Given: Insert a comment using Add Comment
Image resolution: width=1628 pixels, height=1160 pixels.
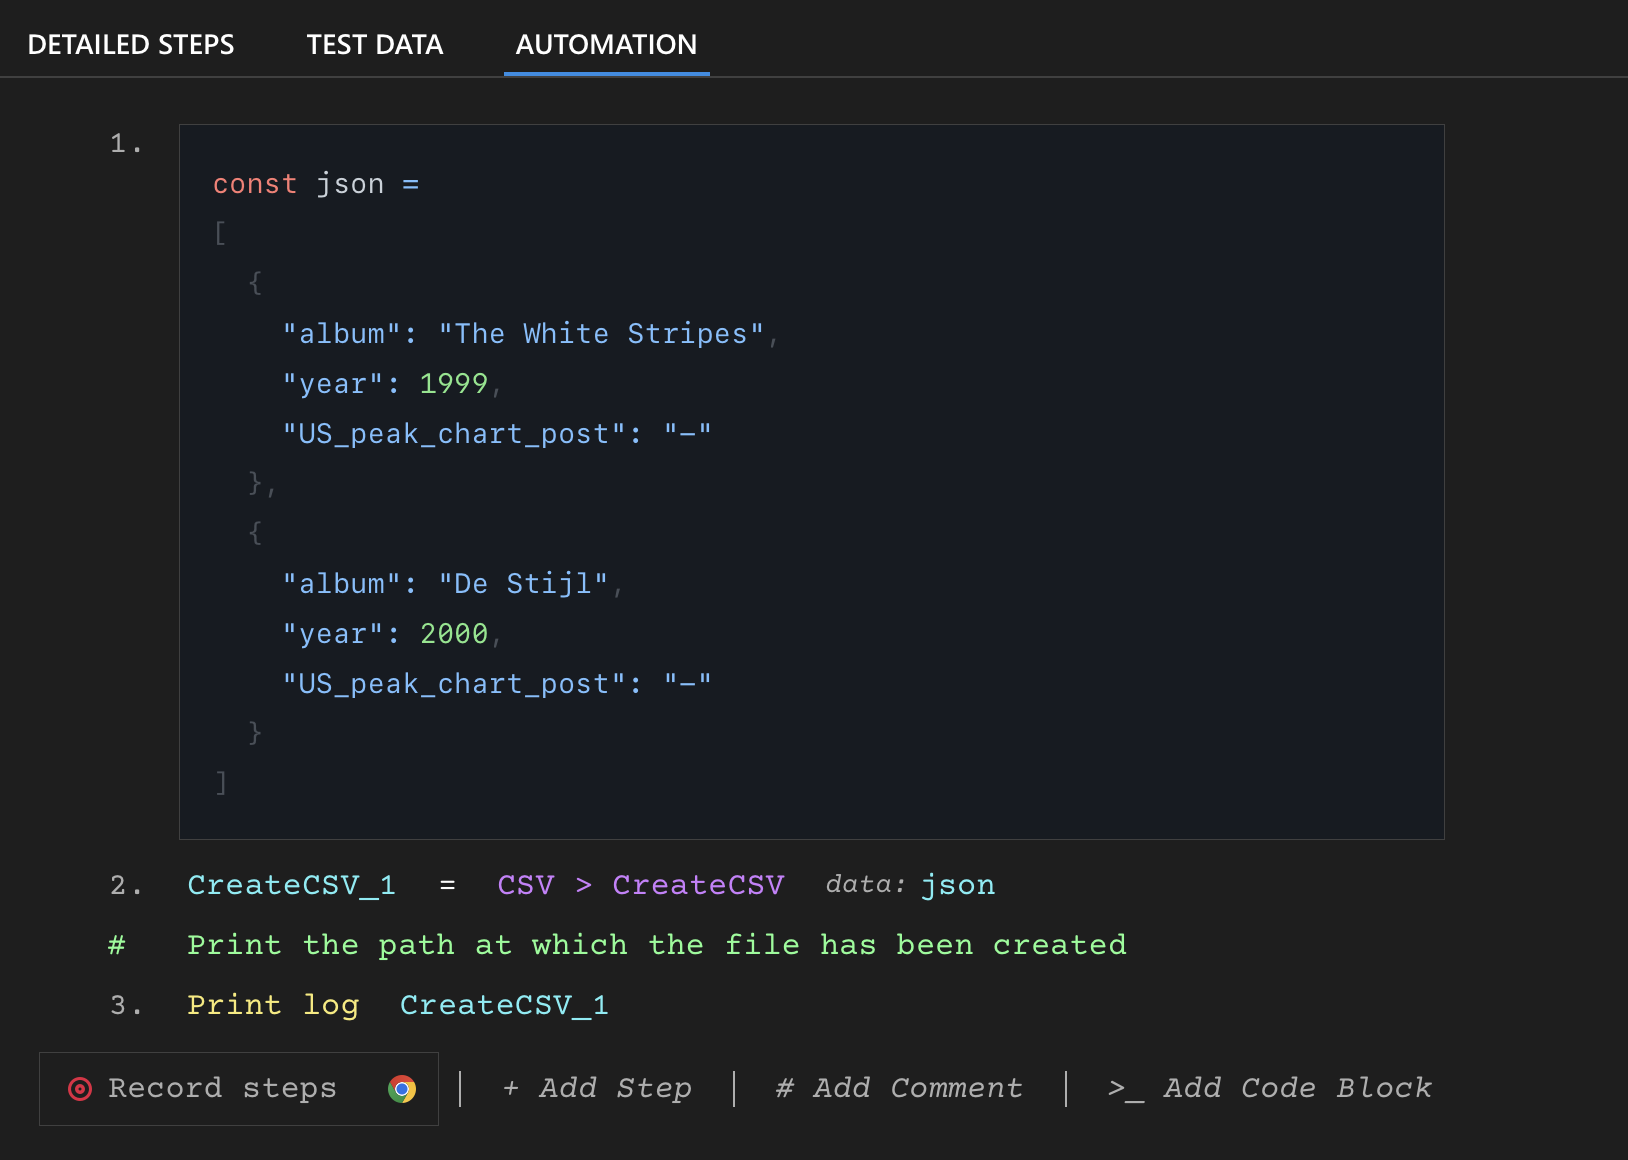Looking at the screenshot, I should [898, 1088].
